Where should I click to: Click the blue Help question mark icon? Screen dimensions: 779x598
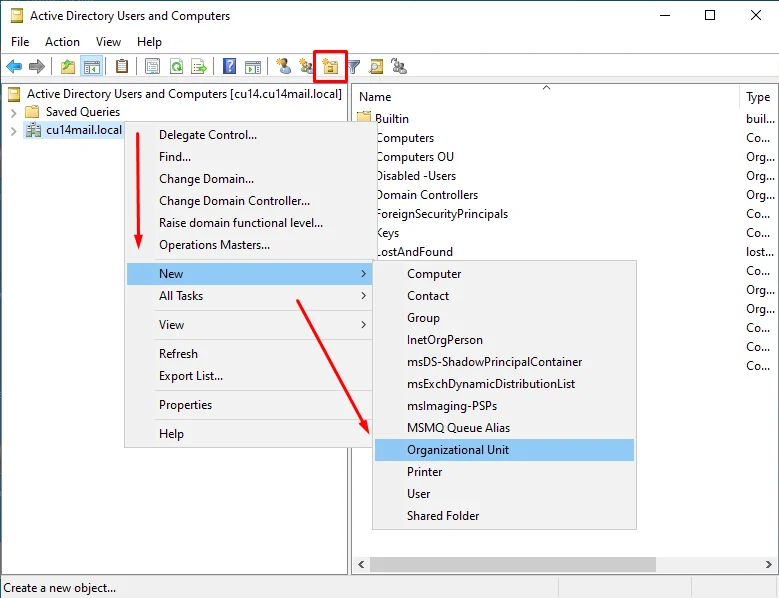(x=229, y=66)
